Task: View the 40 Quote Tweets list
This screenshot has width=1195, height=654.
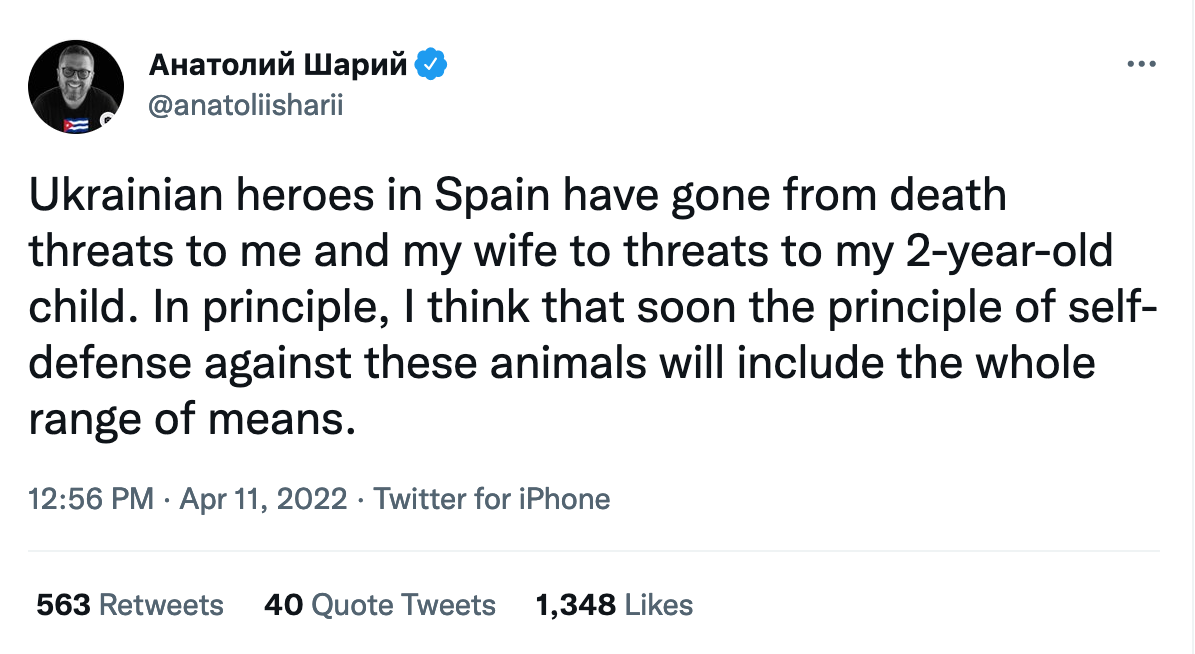Action: pos(380,605)
